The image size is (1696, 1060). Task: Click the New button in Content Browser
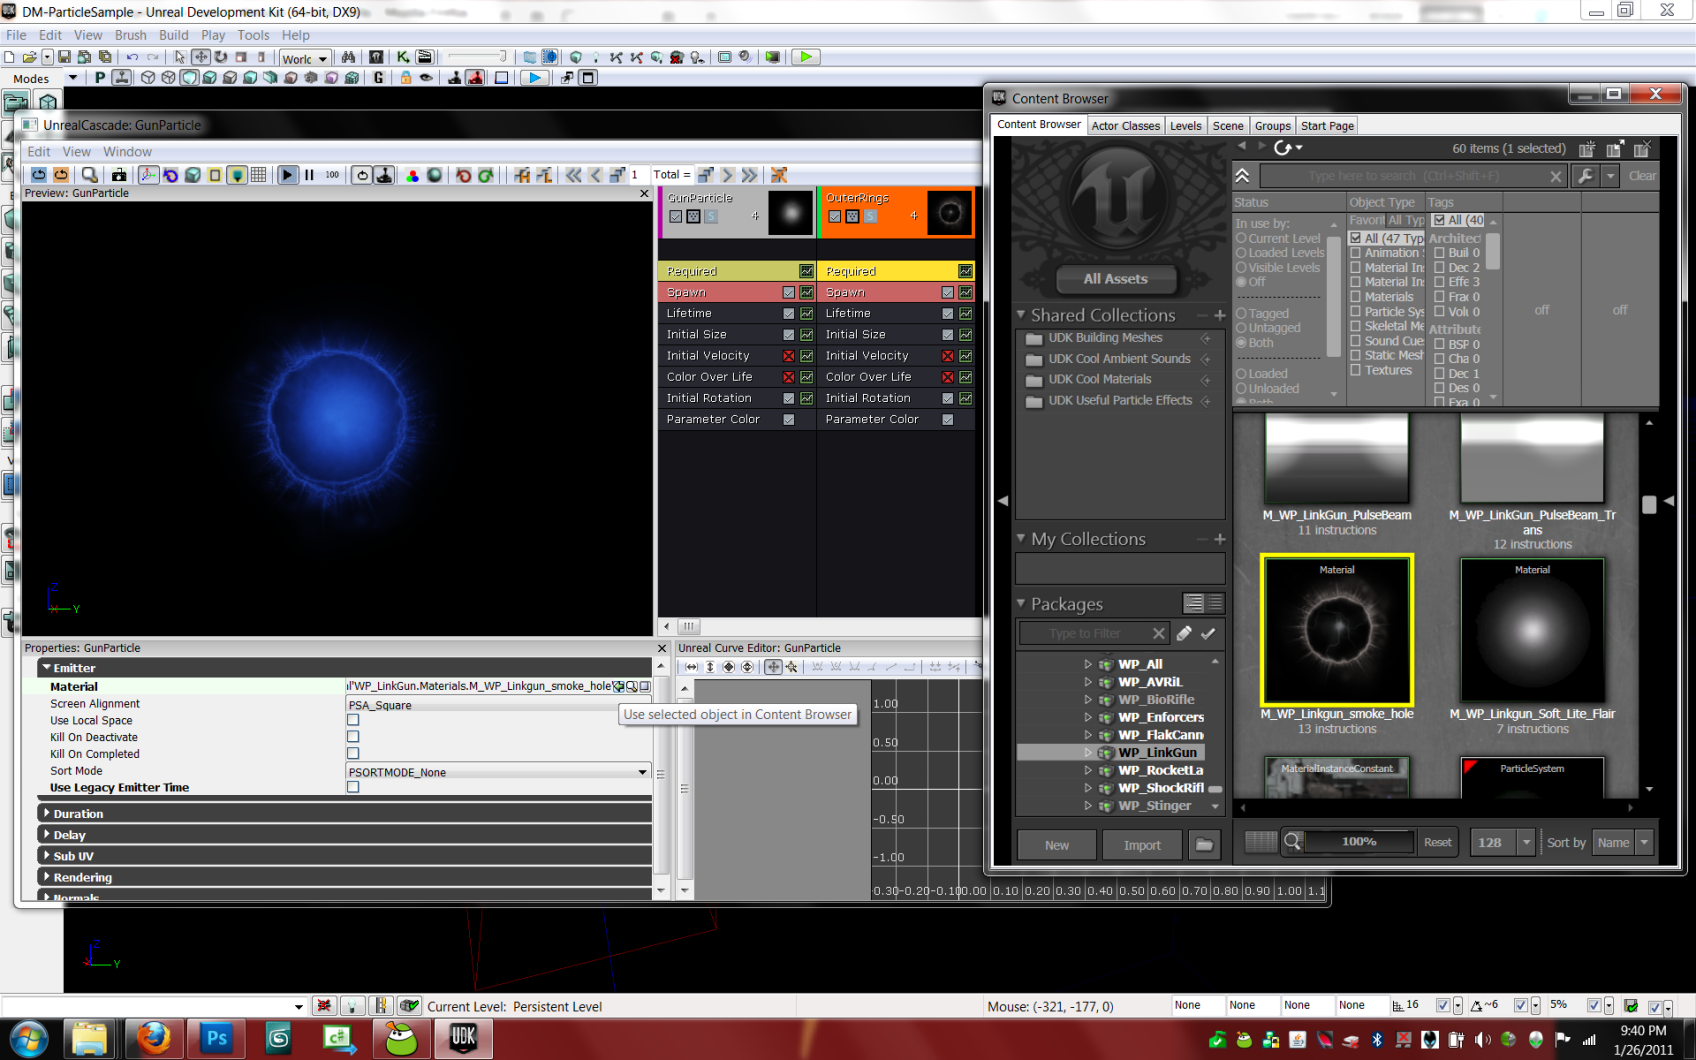1056,845
